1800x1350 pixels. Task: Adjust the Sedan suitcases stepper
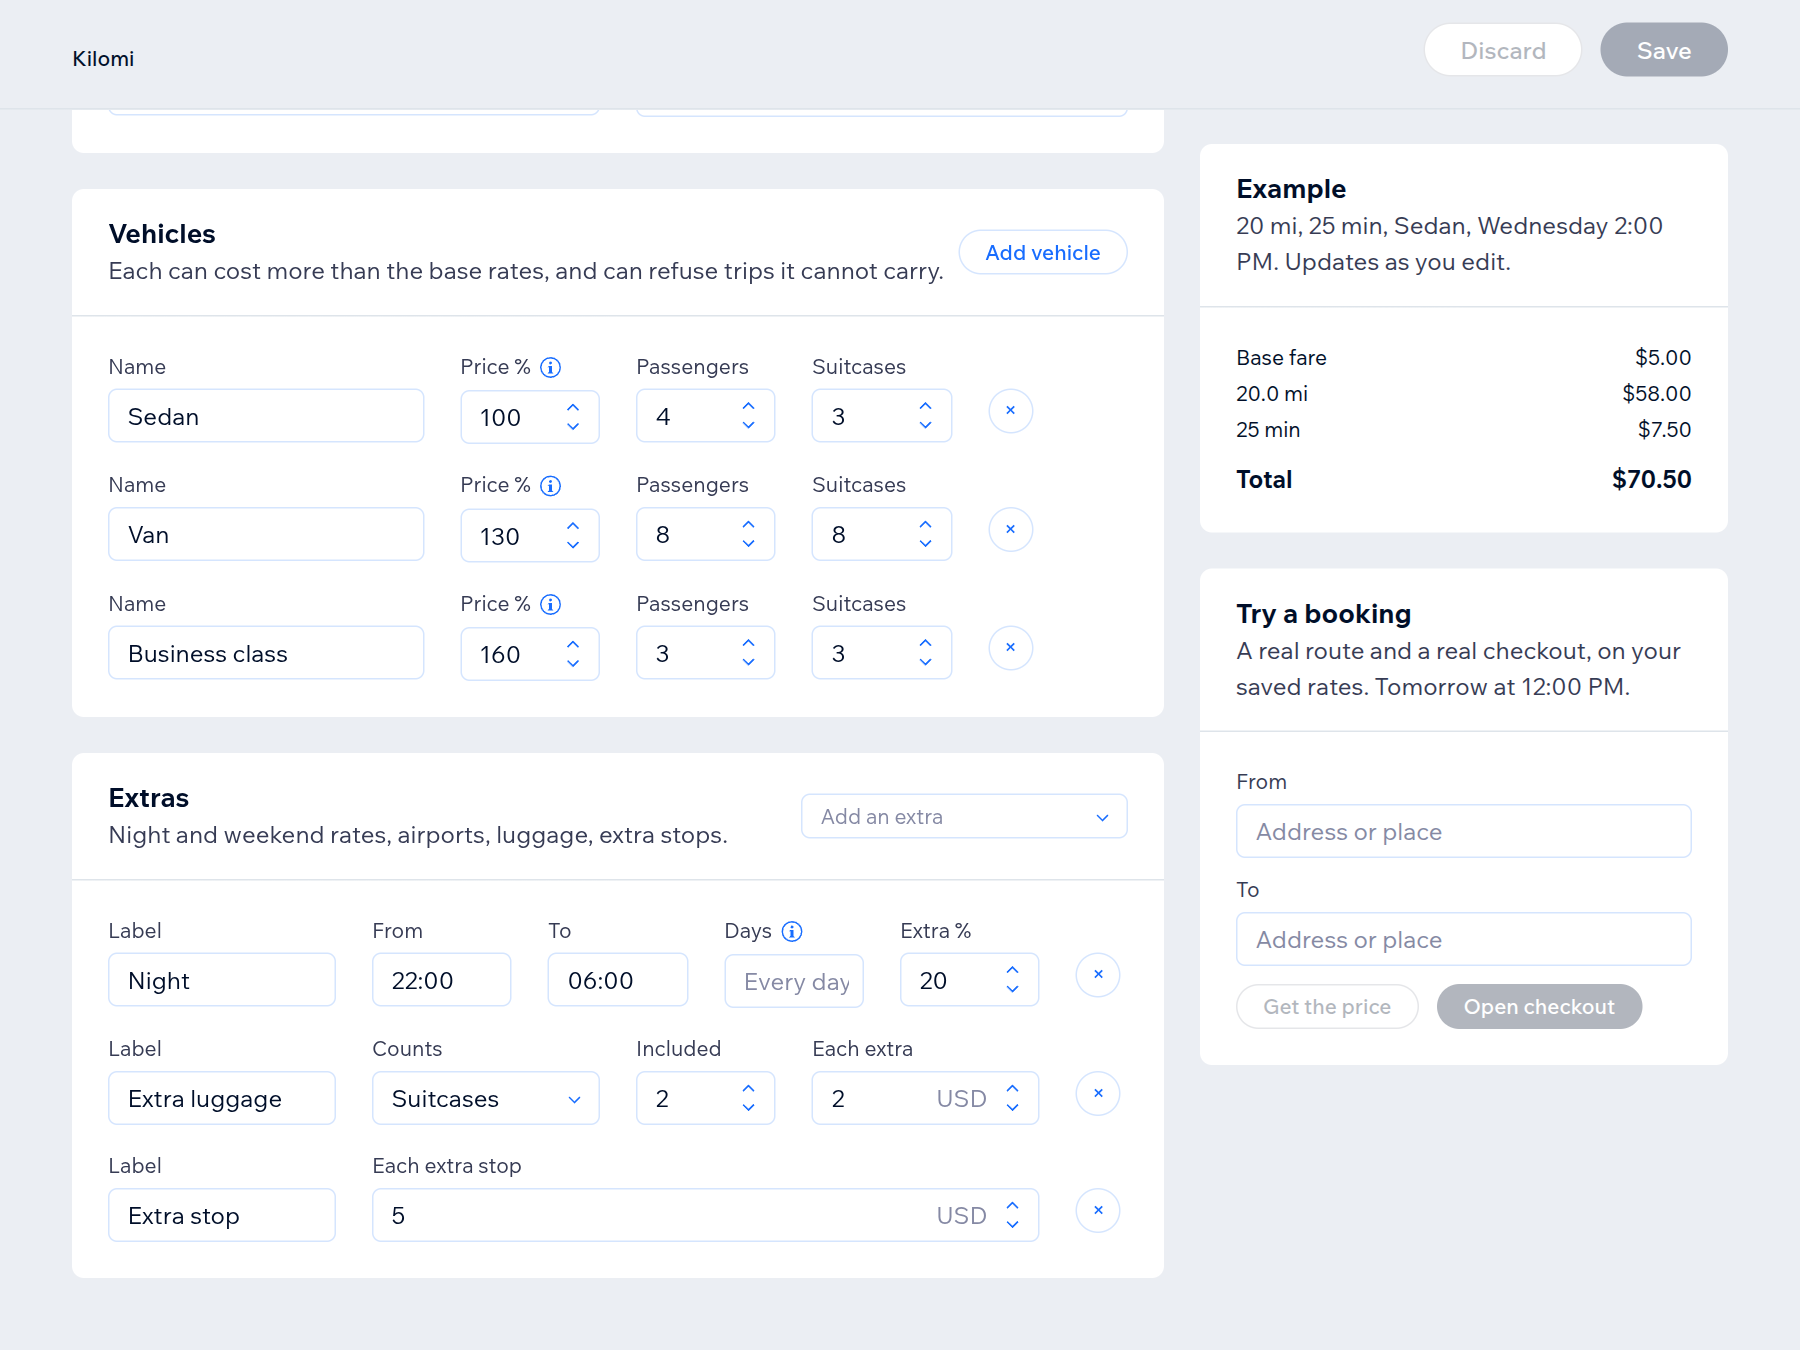pos(926,416)
